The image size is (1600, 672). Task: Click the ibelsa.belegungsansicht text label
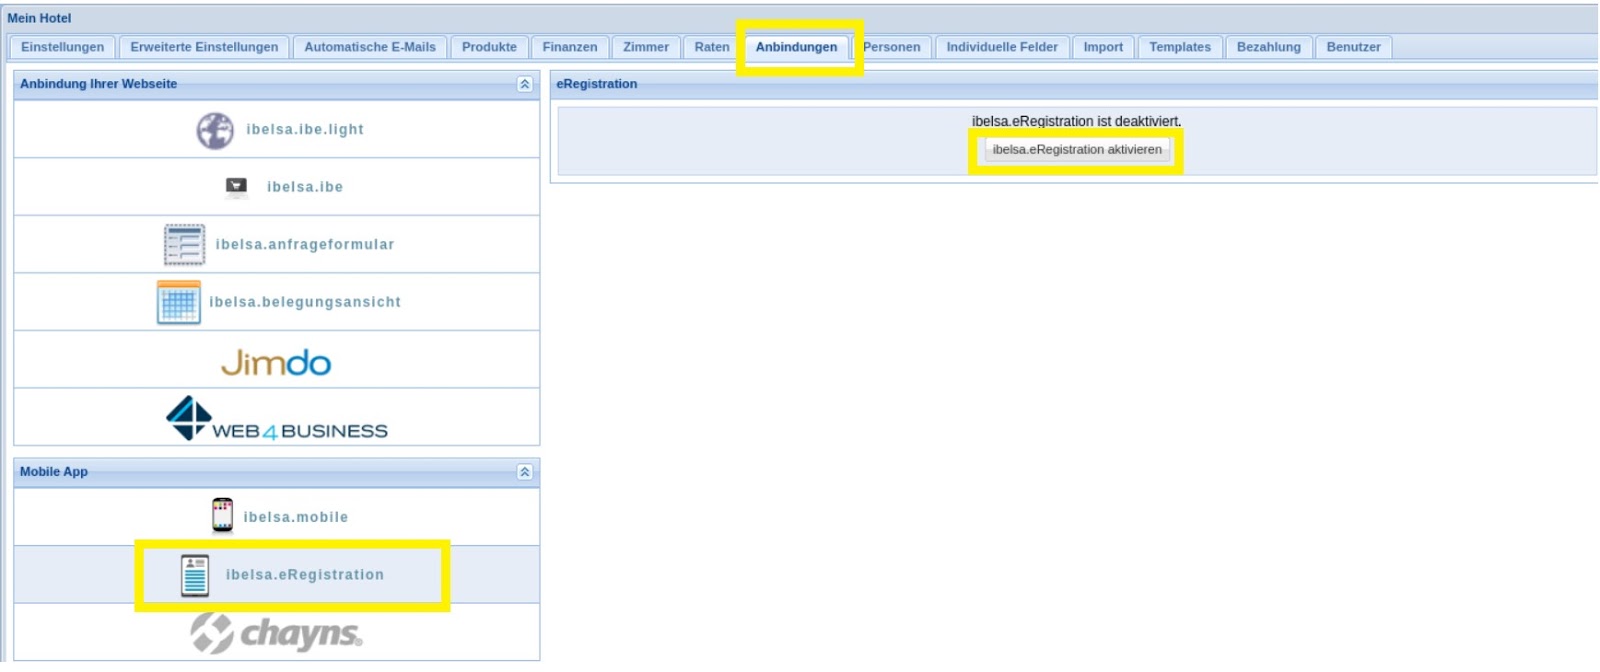pos(305,302)
